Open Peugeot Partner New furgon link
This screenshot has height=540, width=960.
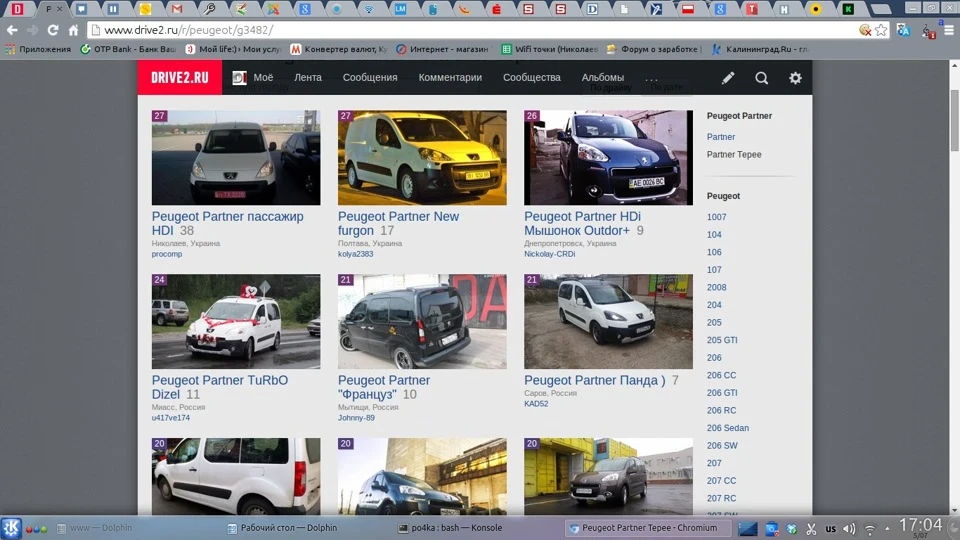[398, 223]
